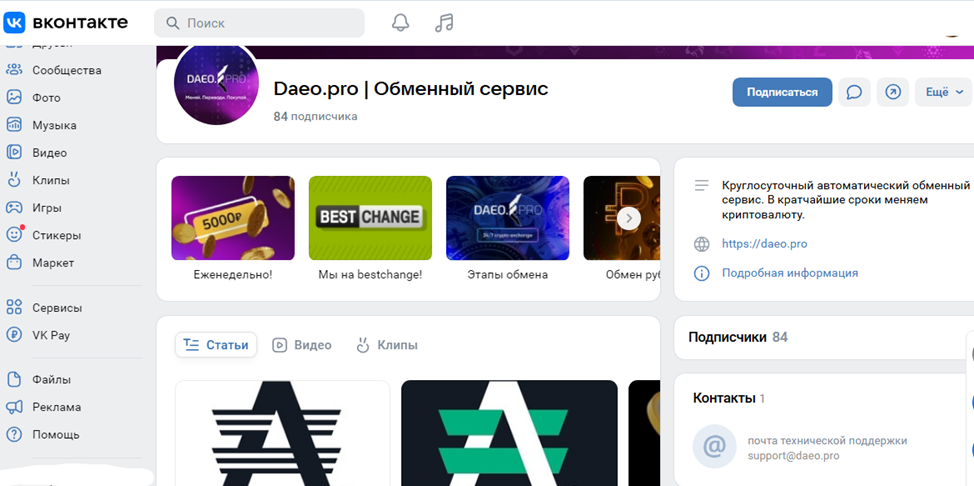Open Сообщества in the left menu
The height and width of the screenshot is (486, 974).
[x=66, y=70]
